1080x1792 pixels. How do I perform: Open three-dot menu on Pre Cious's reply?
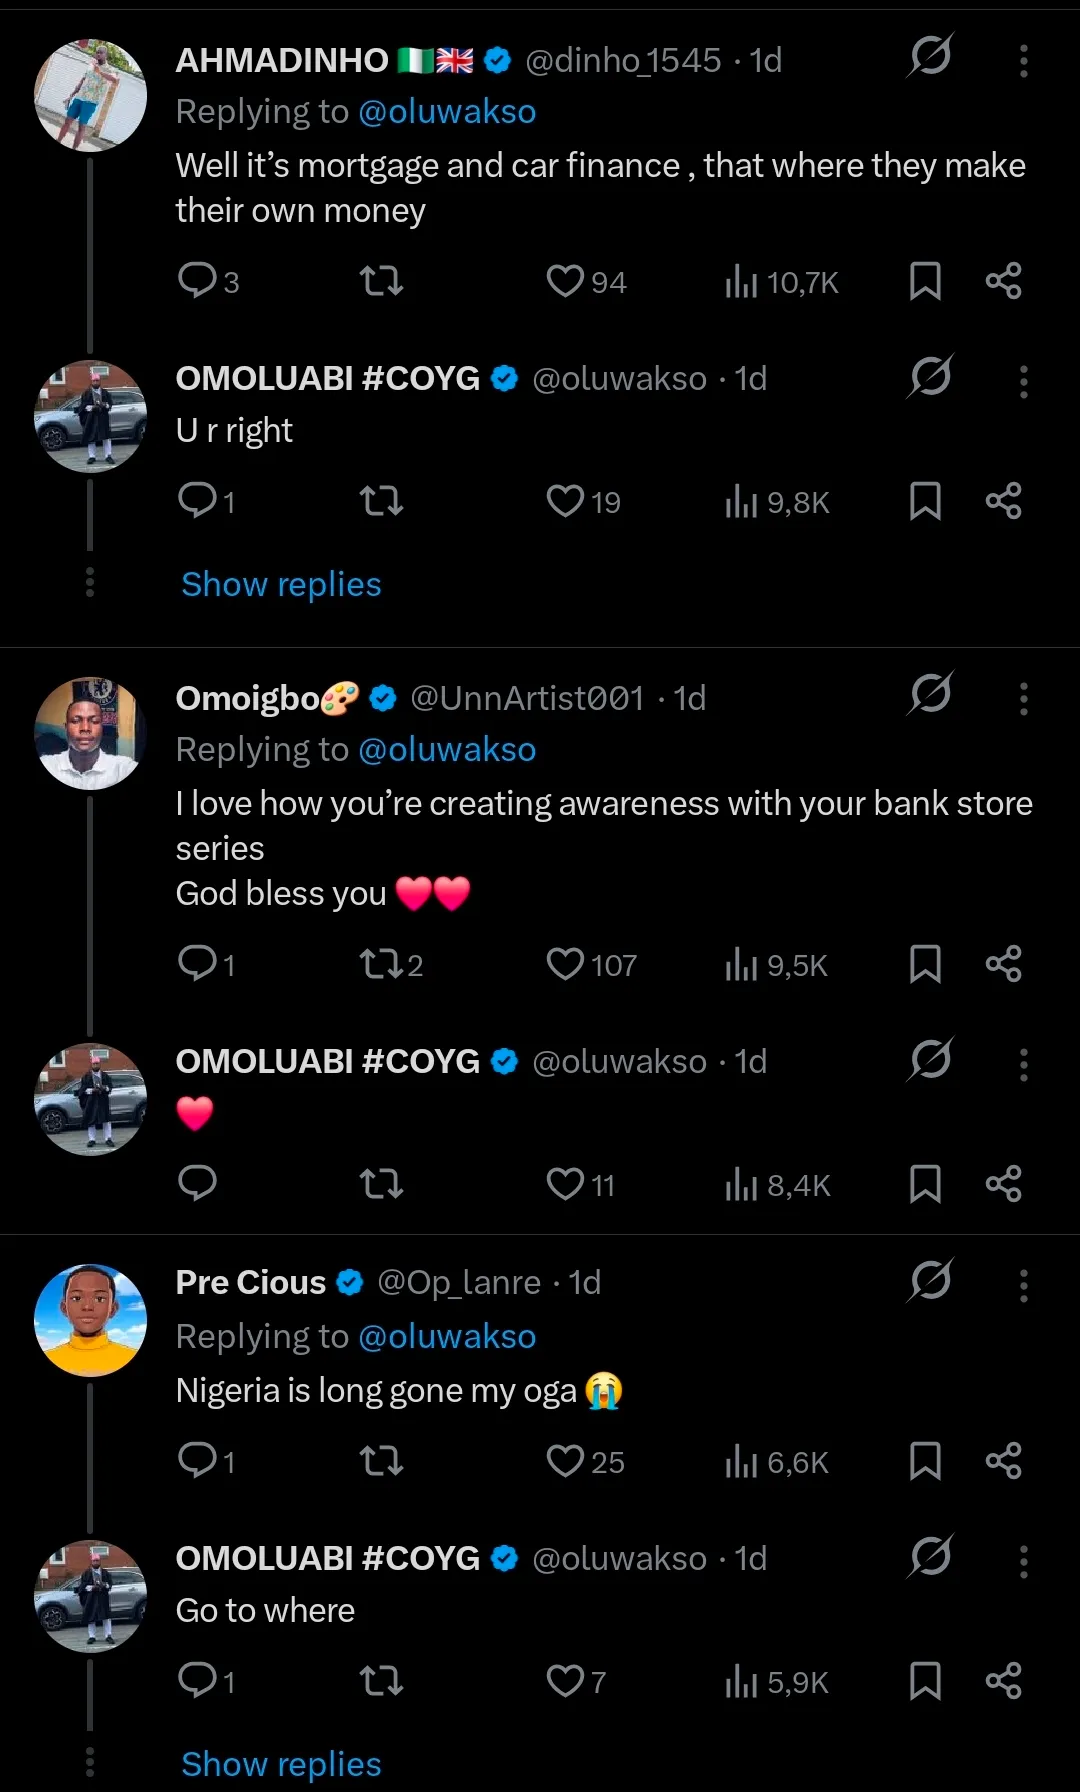point(1023,1285)
